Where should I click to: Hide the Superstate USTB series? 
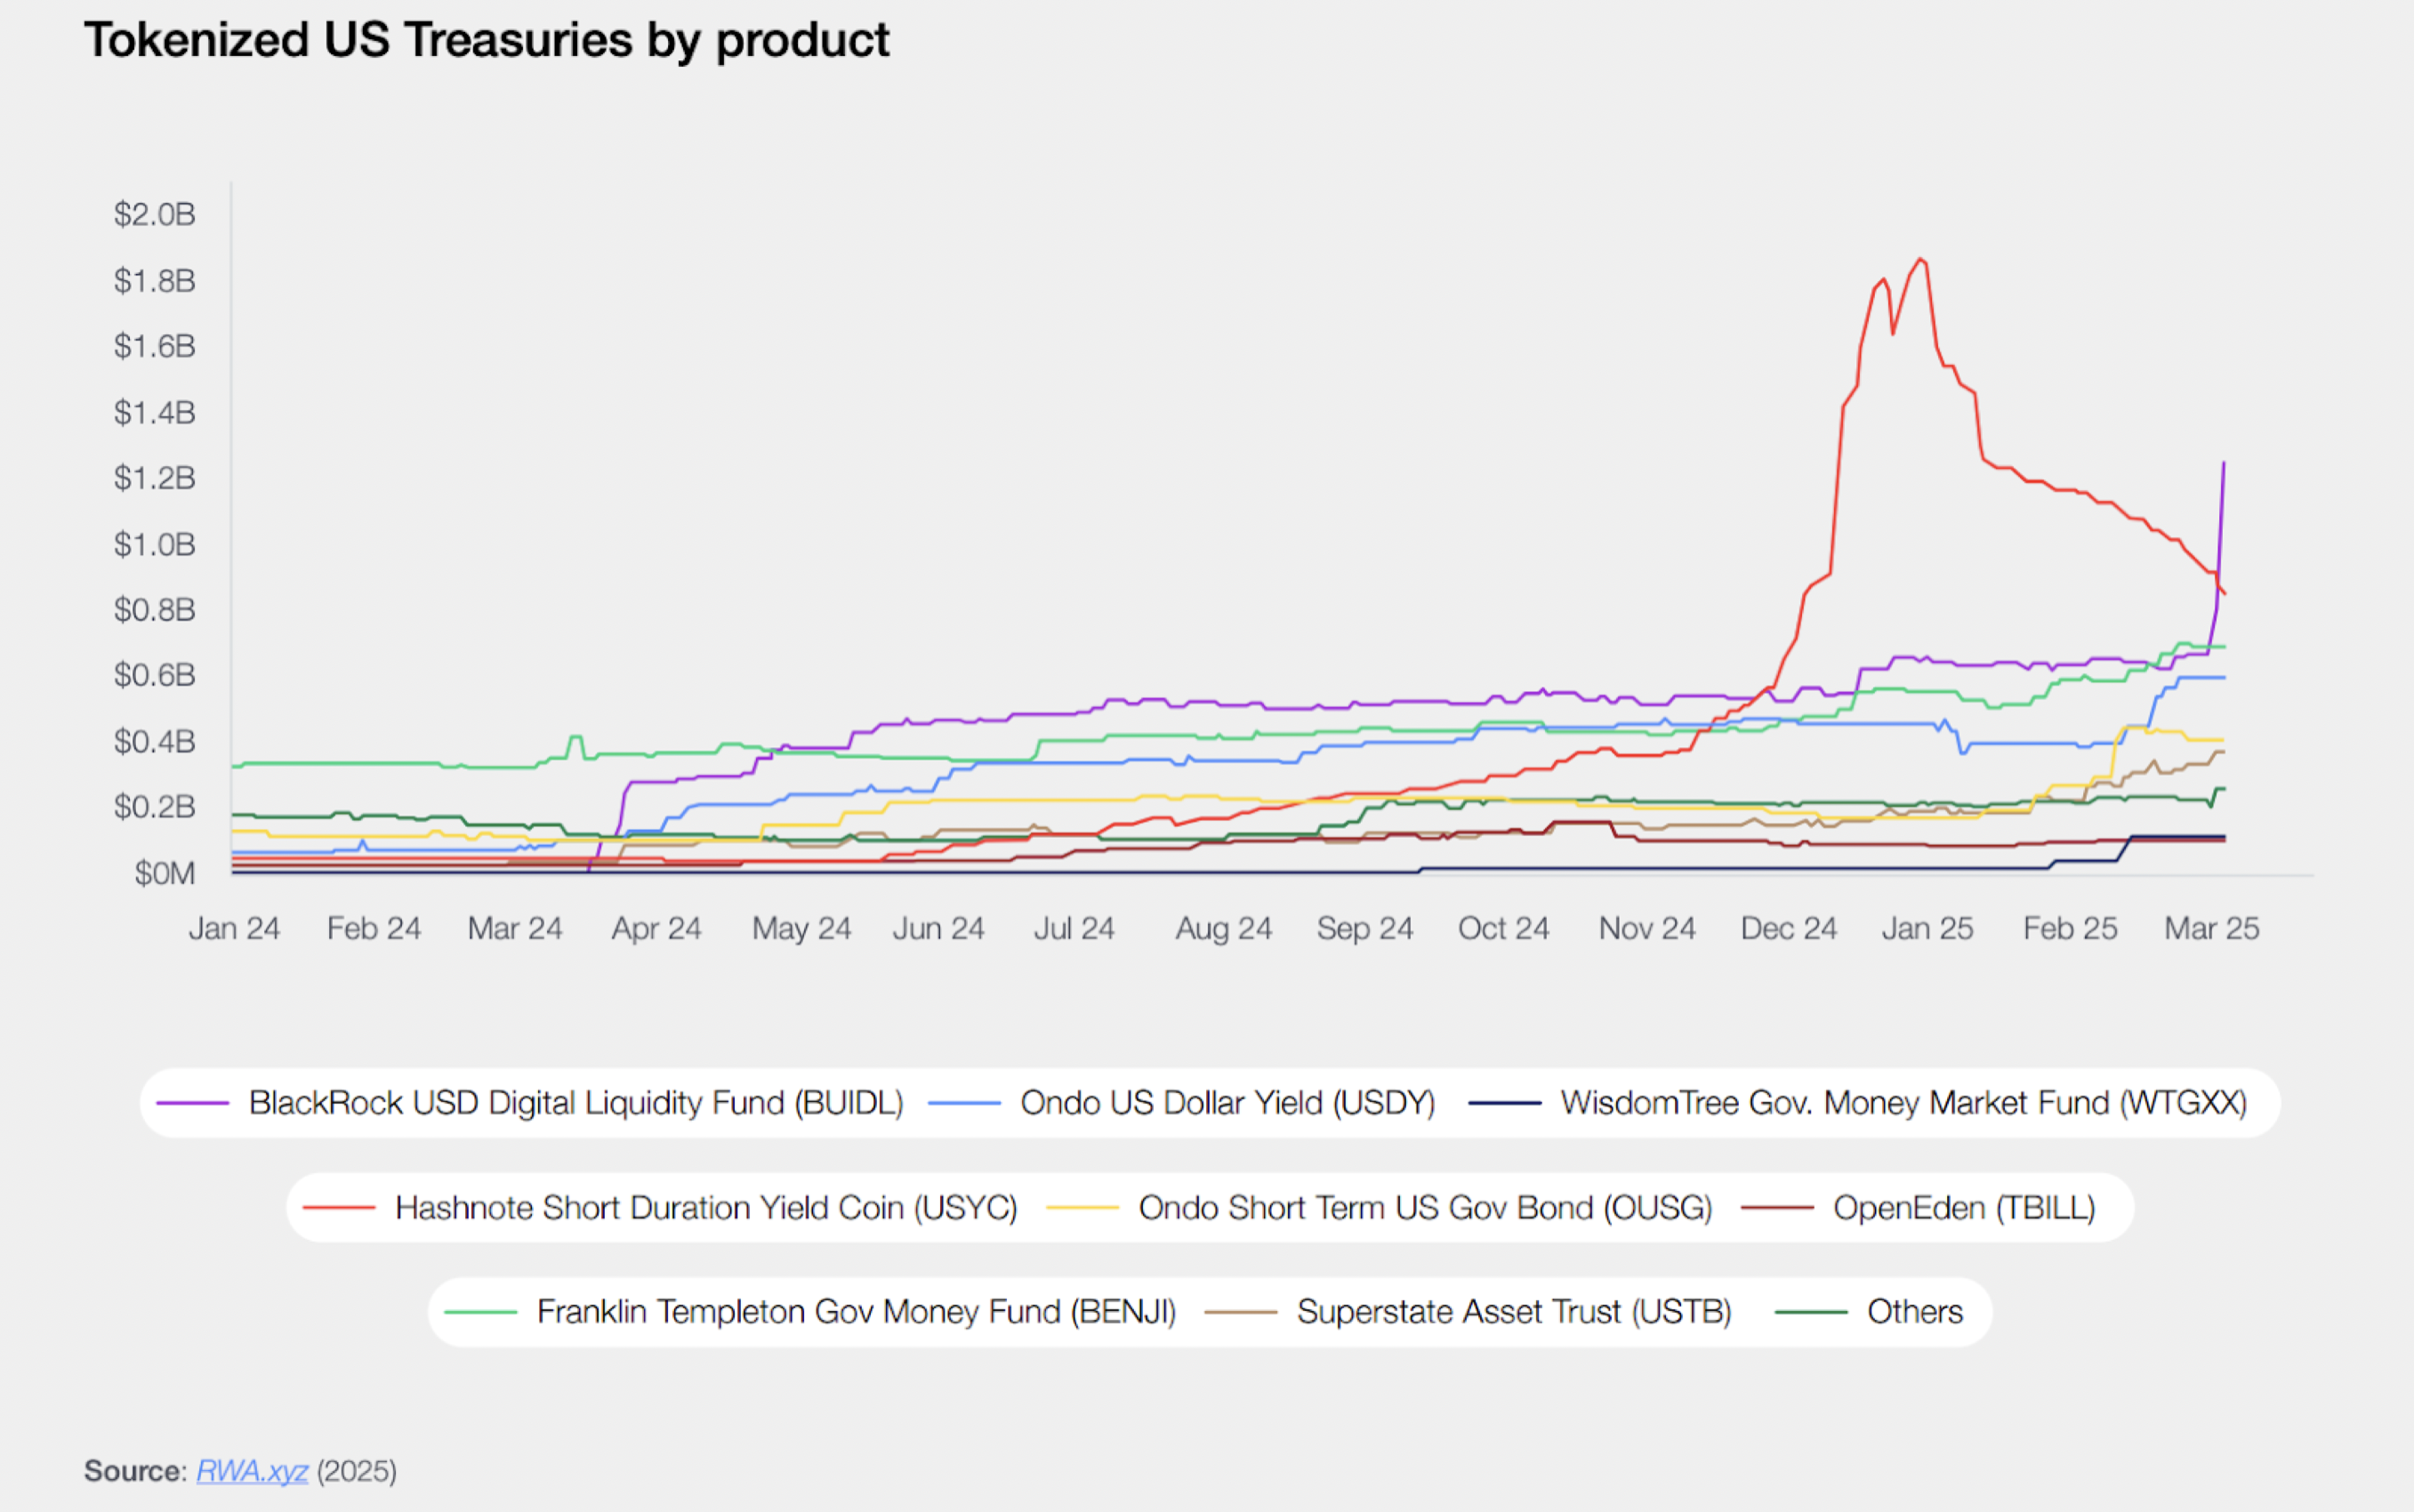pyautogui.click(x=1513, y=1312)
